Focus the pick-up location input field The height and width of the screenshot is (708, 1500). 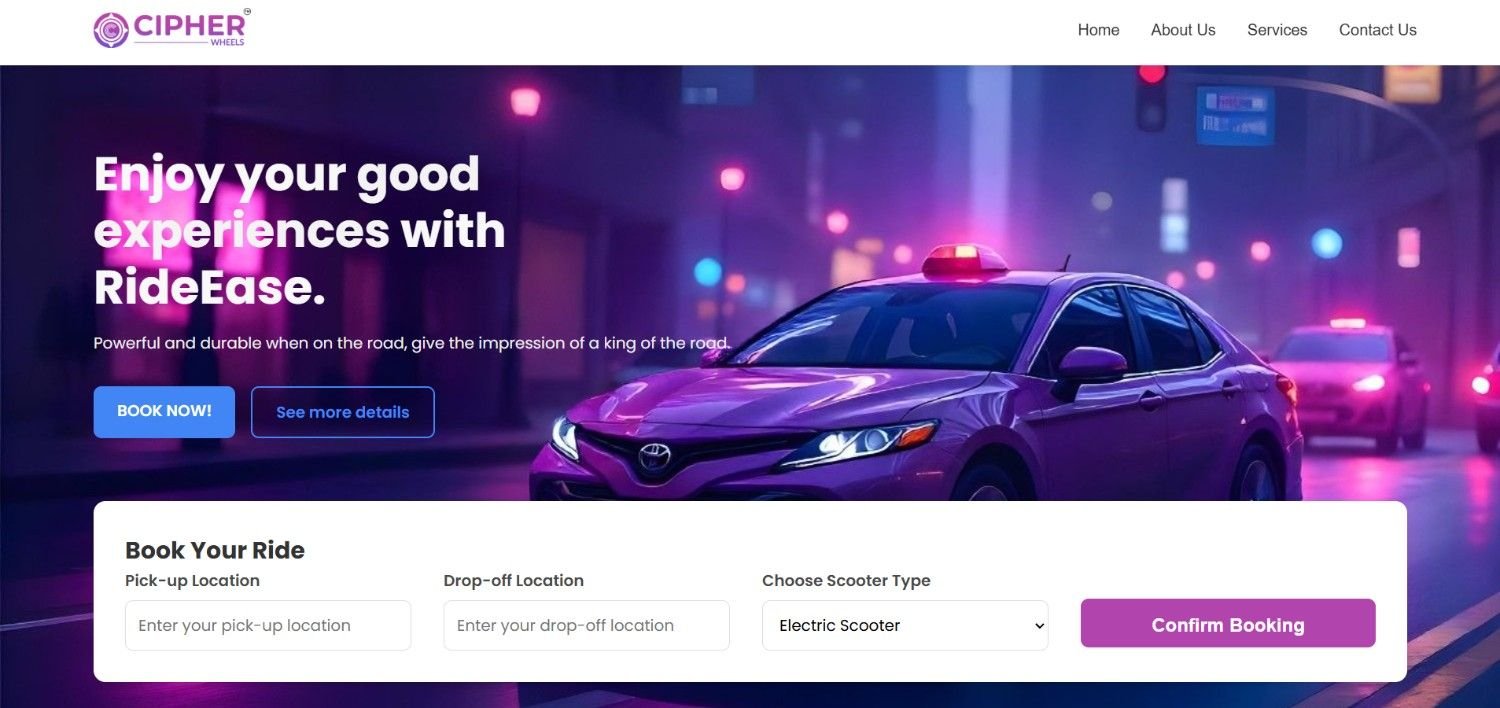tap(268, 626)
